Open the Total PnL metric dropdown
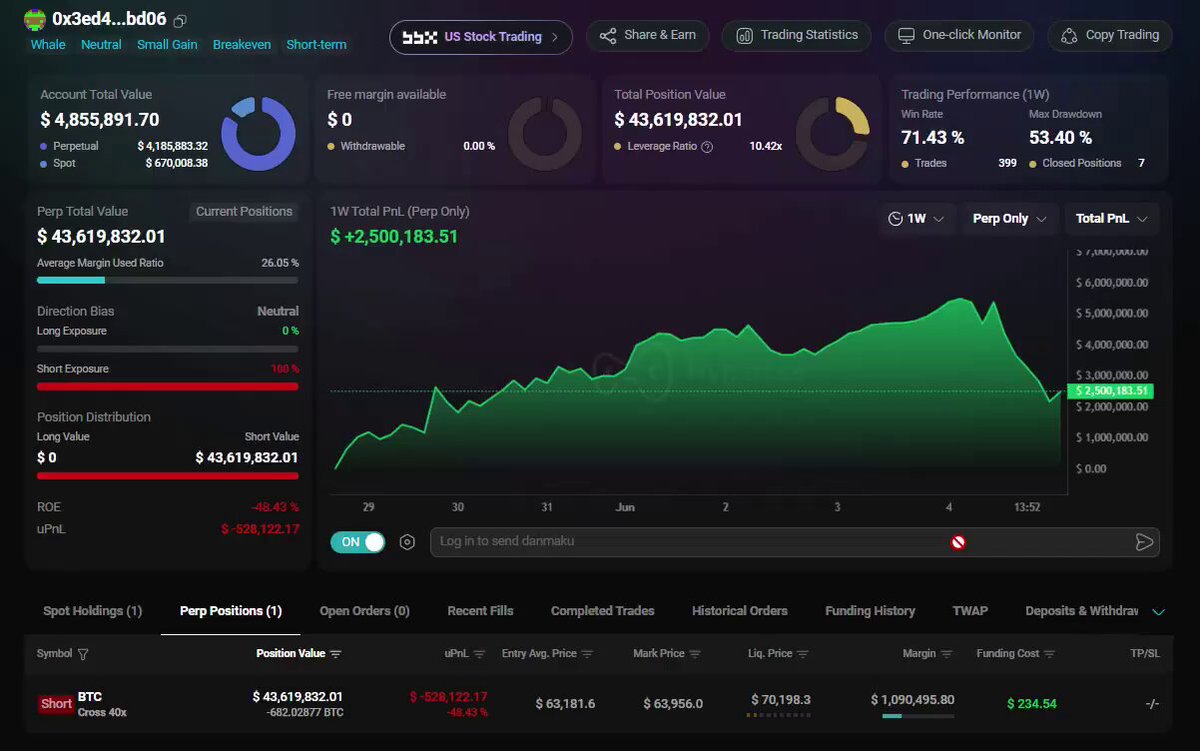This screenshot has height=751, width=1200. 1112,218
